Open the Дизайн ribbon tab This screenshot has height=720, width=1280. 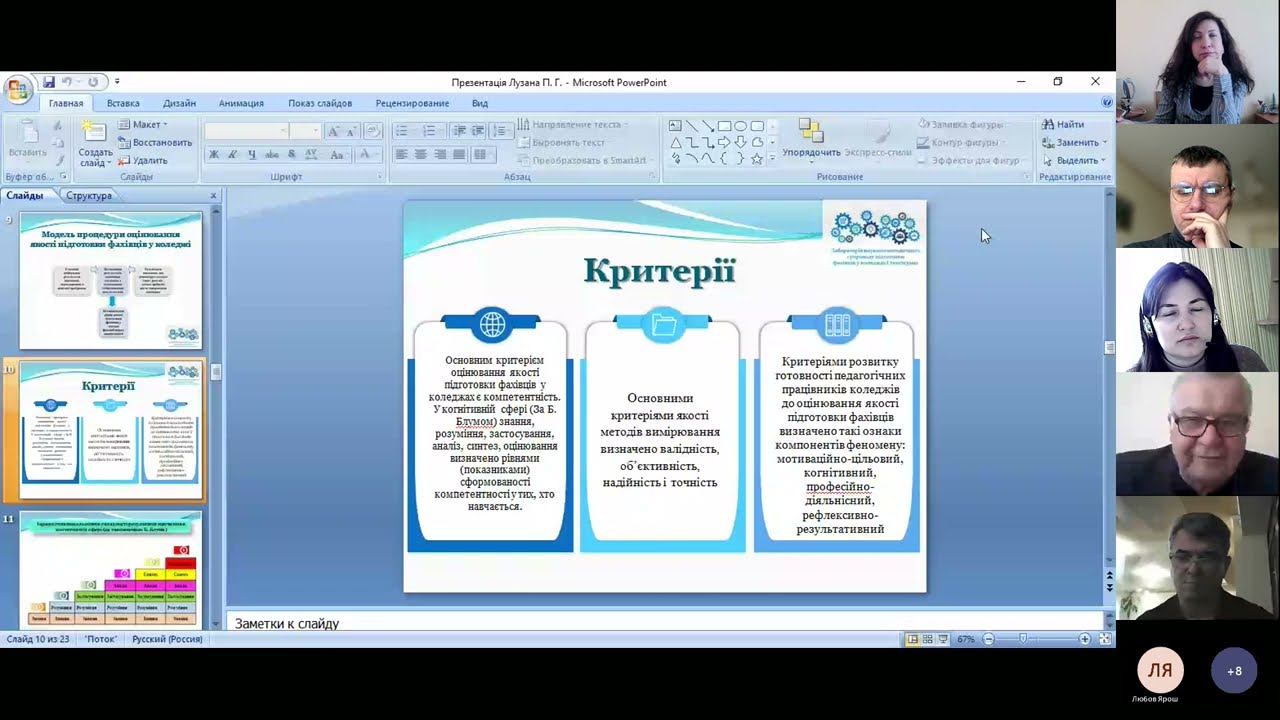coord(179,103)
